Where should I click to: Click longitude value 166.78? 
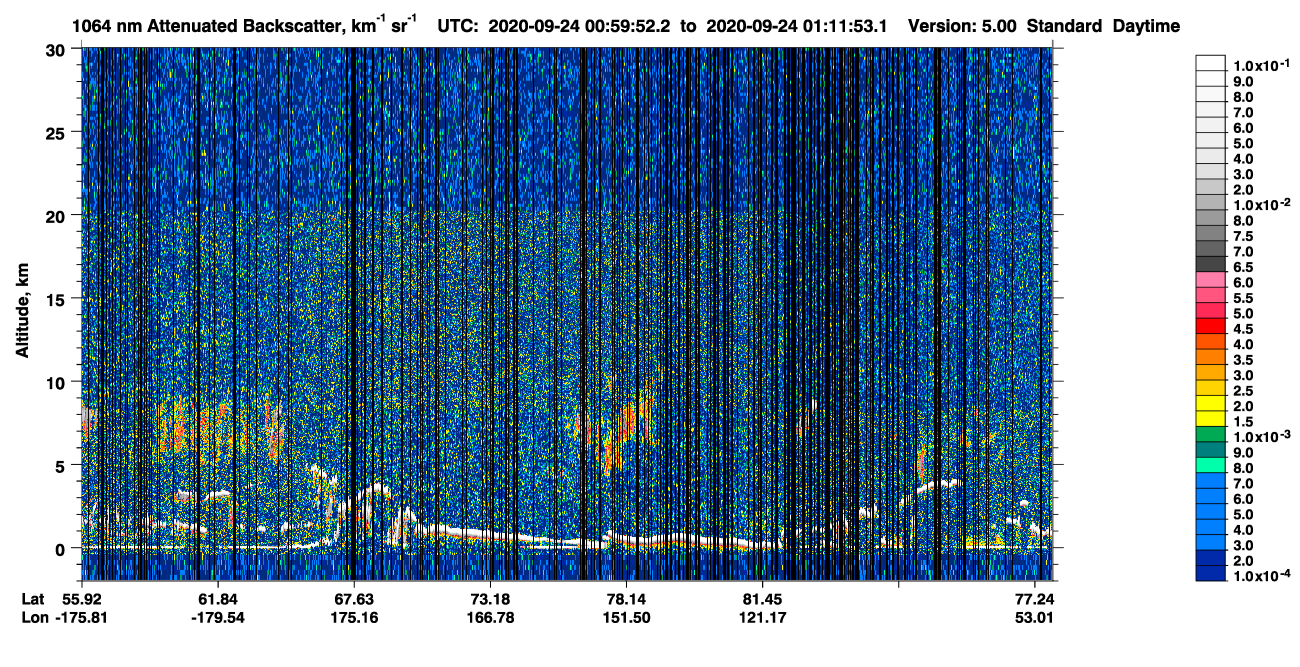pos(490,617)
